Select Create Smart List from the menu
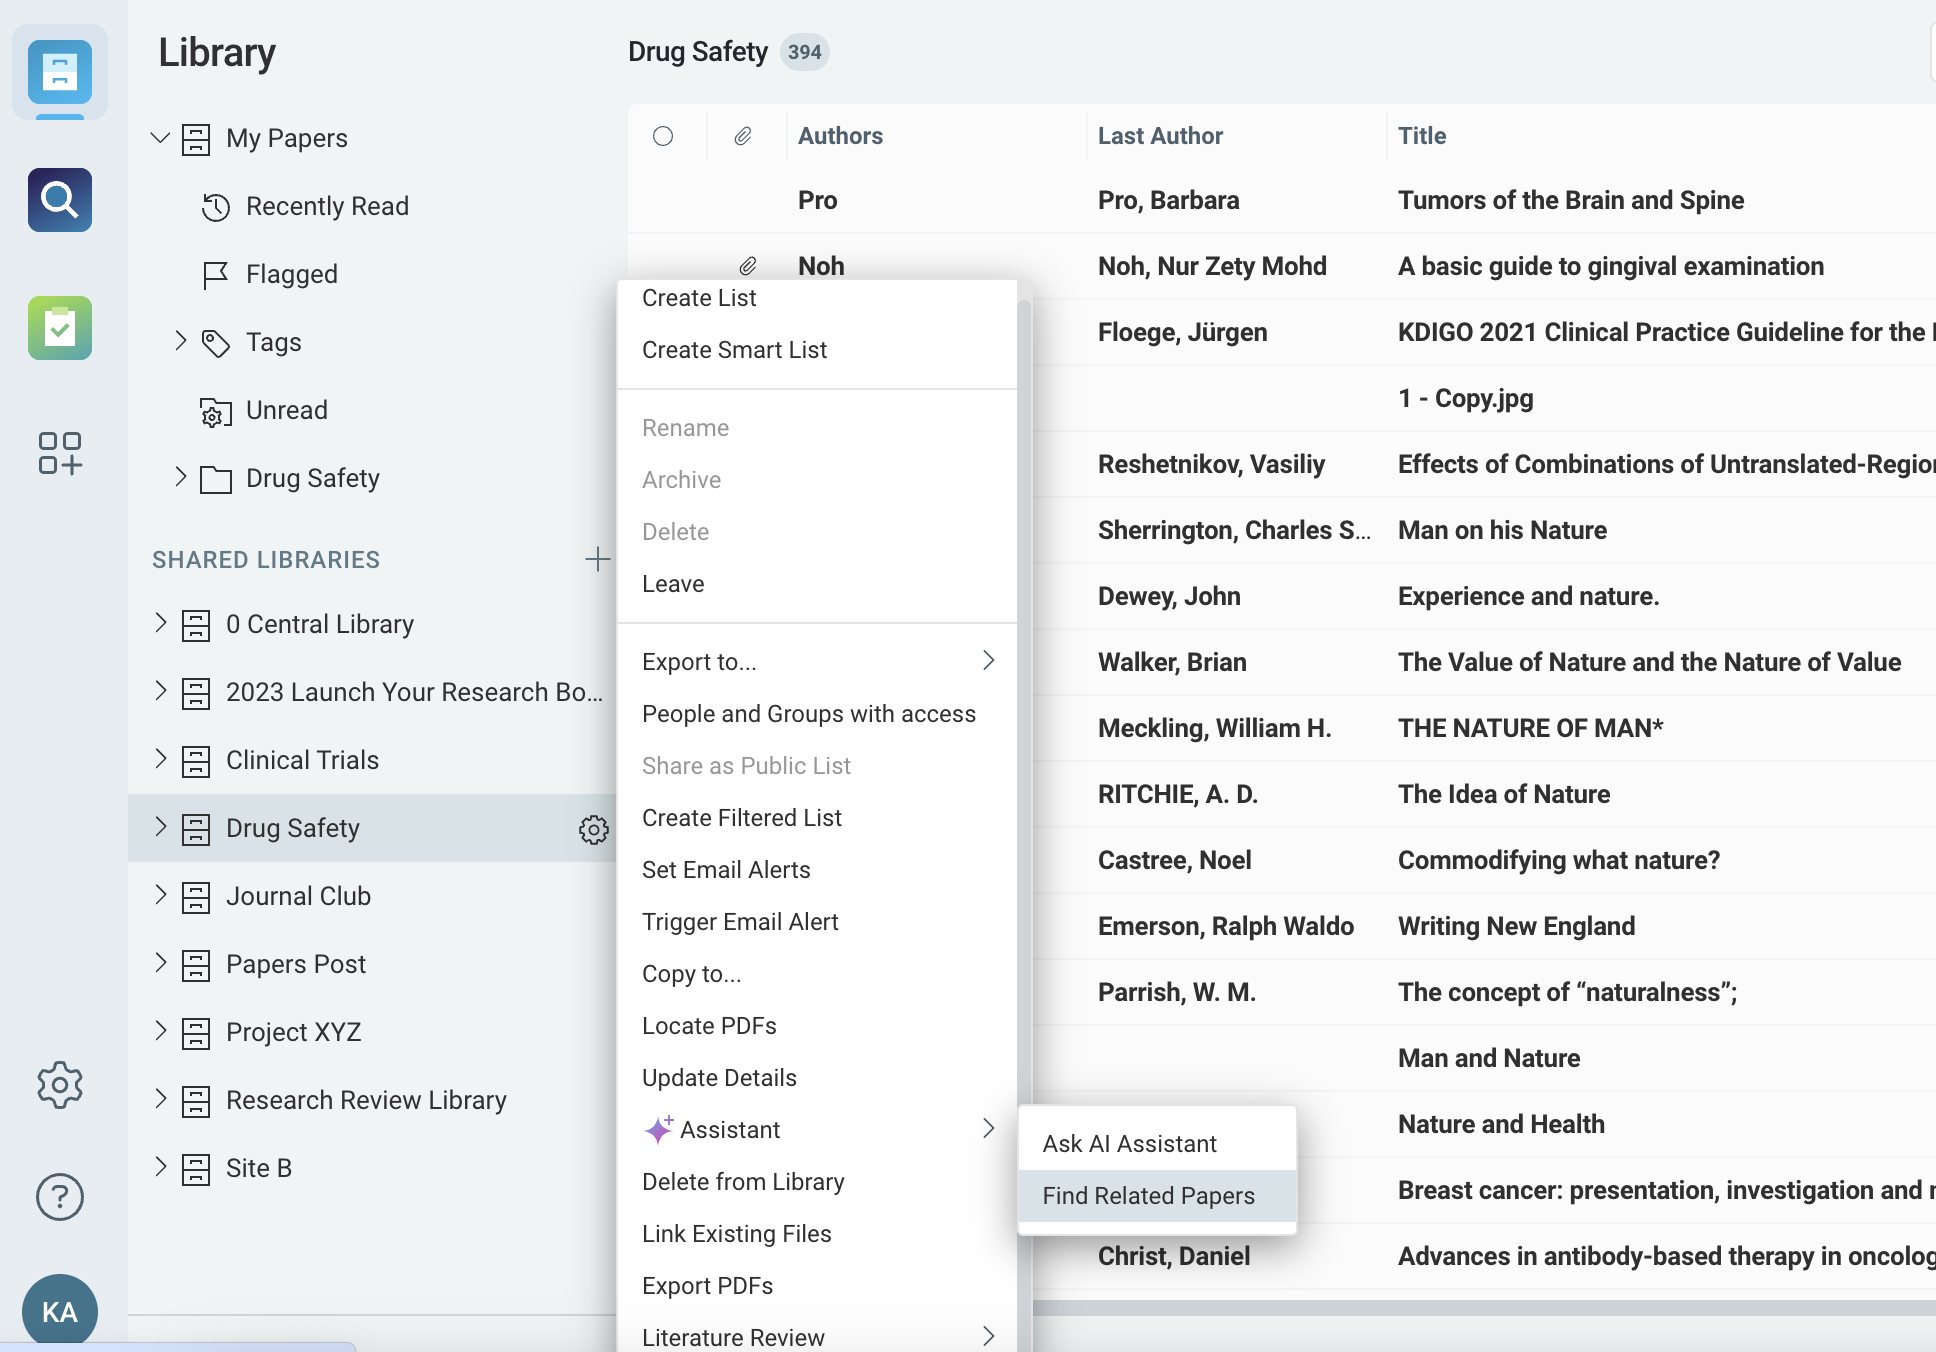This screenshot has height=1352, width=1936. click(734, 349)
